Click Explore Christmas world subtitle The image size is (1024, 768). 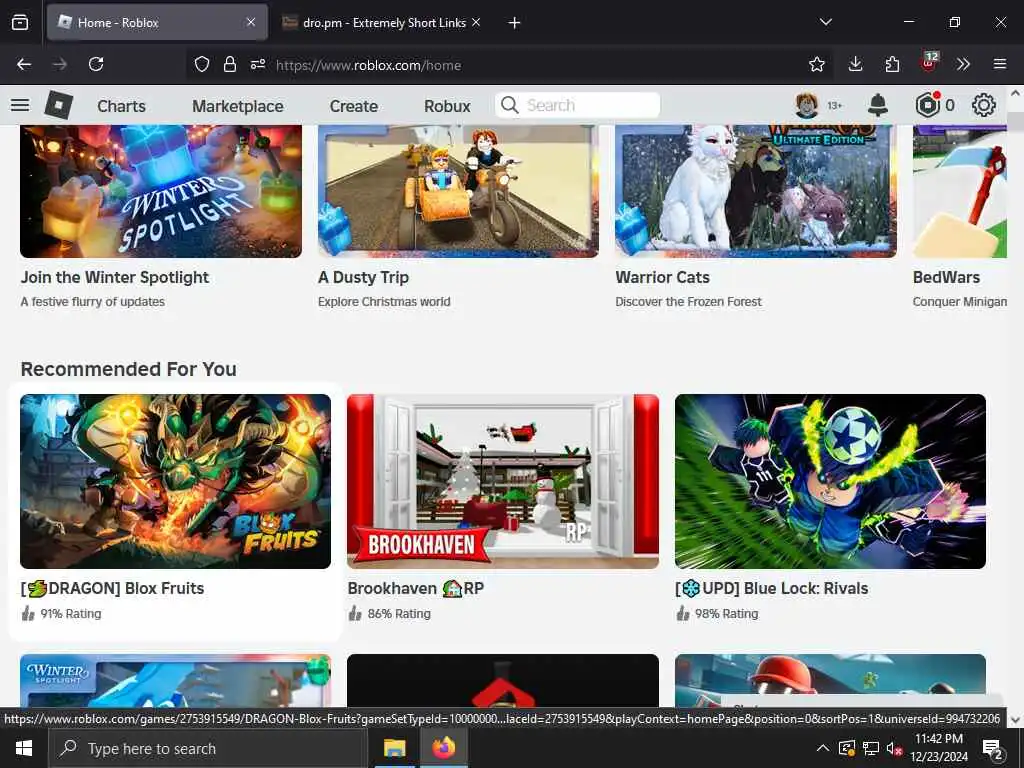384,302
